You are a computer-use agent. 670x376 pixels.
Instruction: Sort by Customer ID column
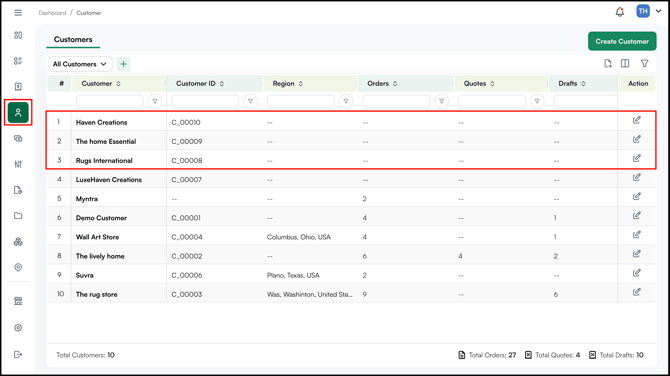[222, 84]
